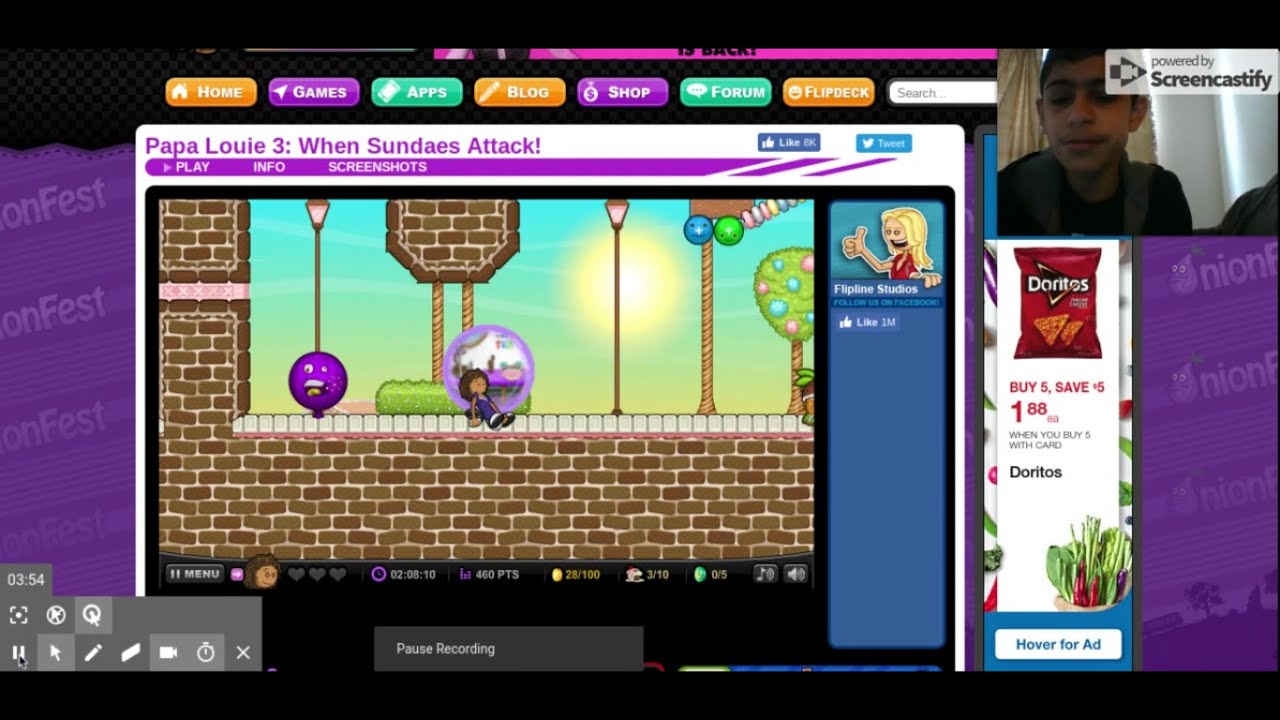The height and width of the screenshot is (720, 1280).
Task: Open the Shop nav button
Action: 622,92
